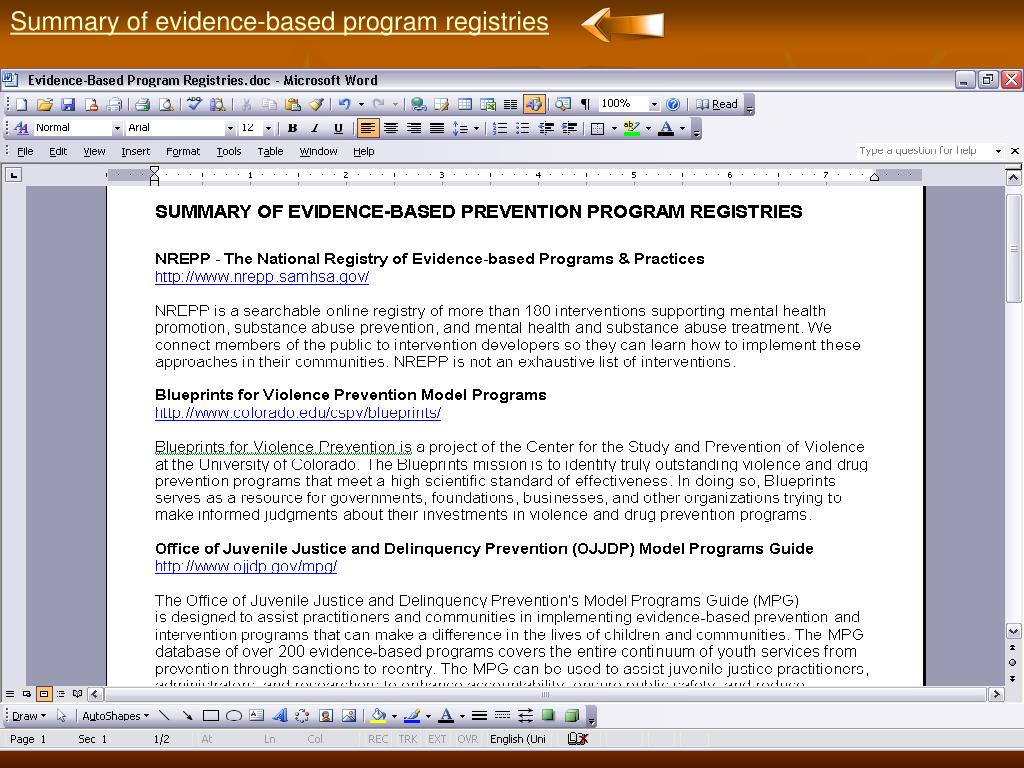Screen dimensions: 1024x768
Task: Paste from clipboard
Action: (293, 104)
